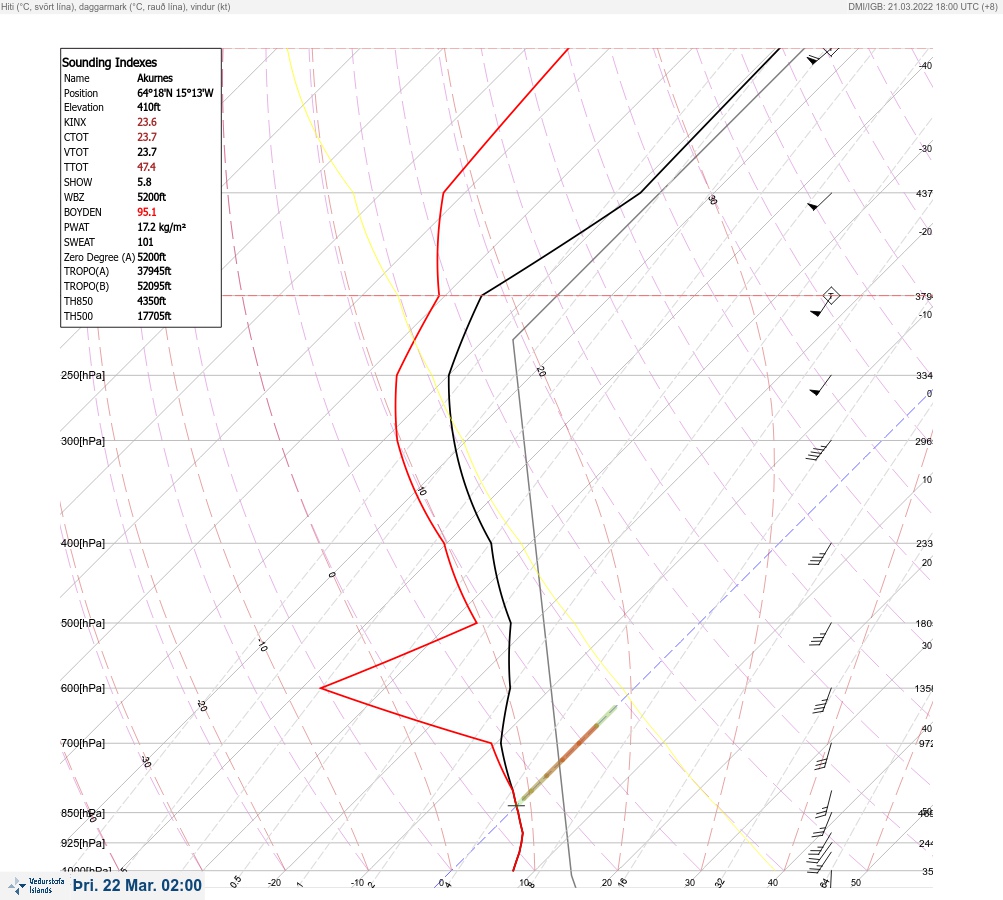Click the TTOT value 47.4
The image size is (1003, 900).
pos(146,167)
